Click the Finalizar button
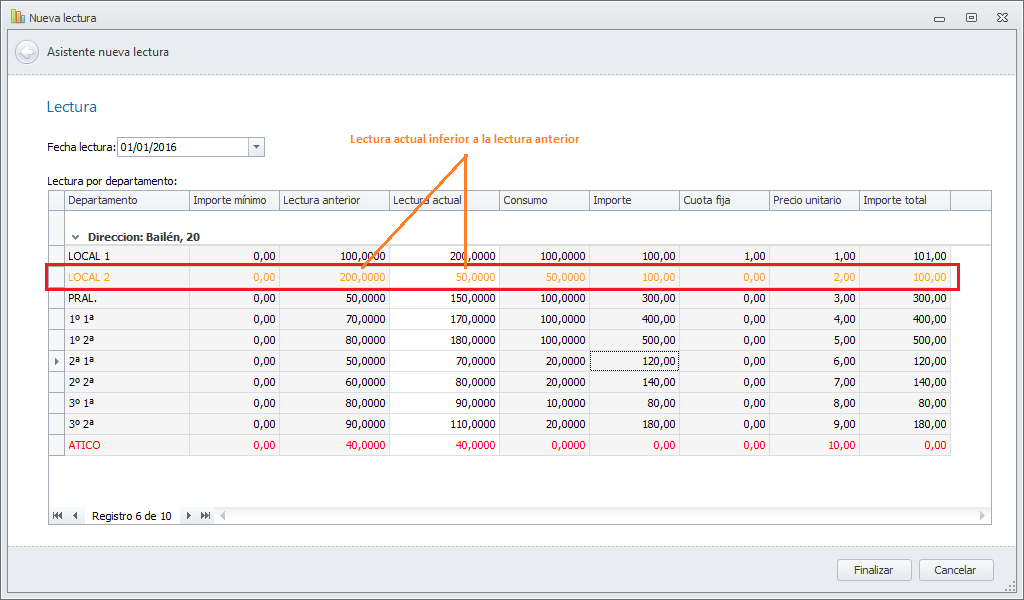This screenshot has height=600, width=1024. click(873, 570)
